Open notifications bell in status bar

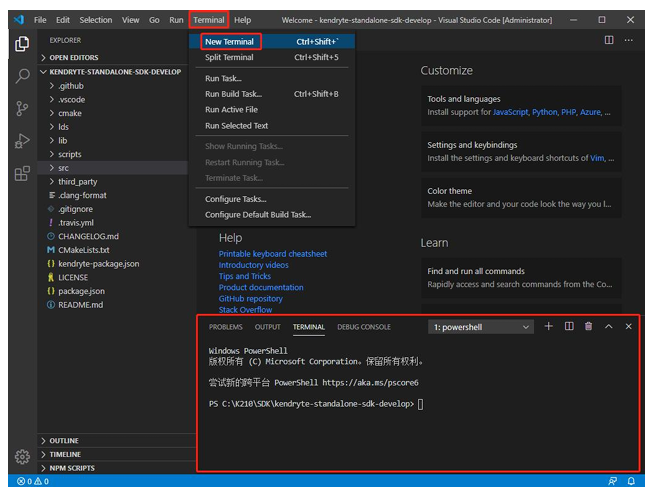pos(631,481)
